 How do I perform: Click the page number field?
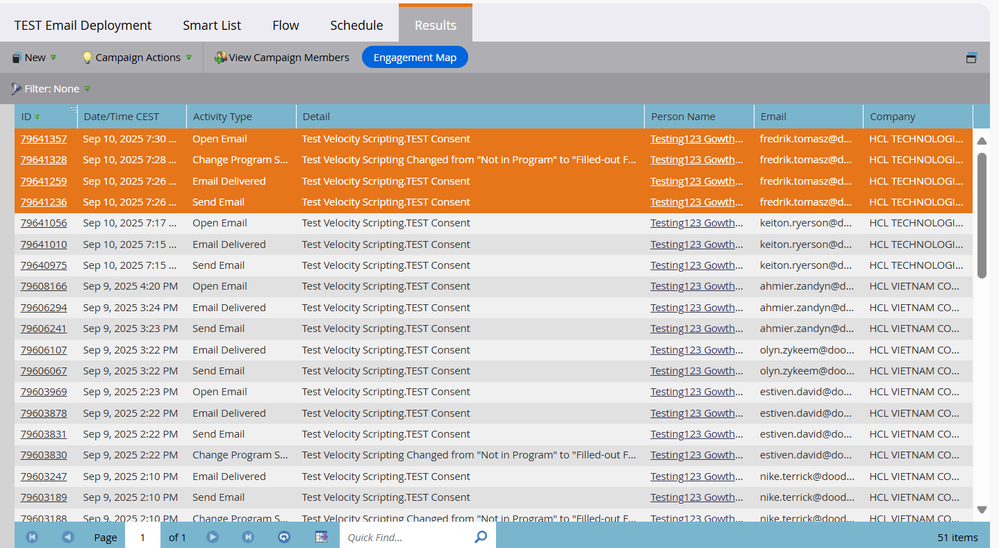143,537
